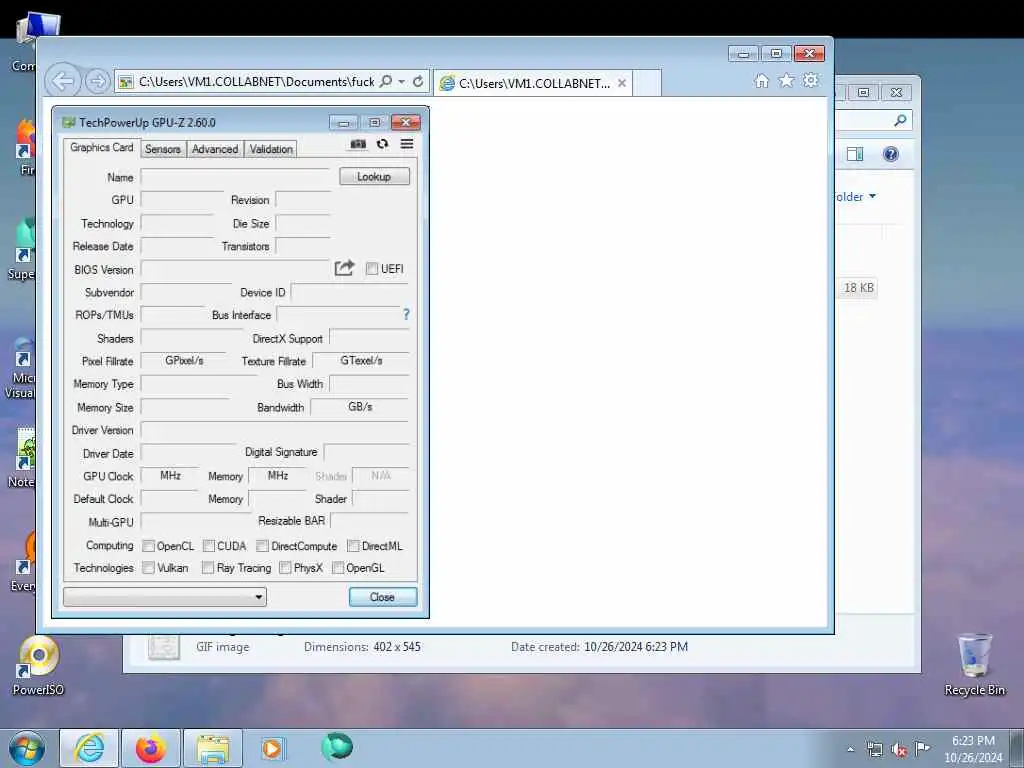1024x768 pixels.
Task: Open the Action Center flag icon
Action: pyautogui.click(x=922, y=748)
